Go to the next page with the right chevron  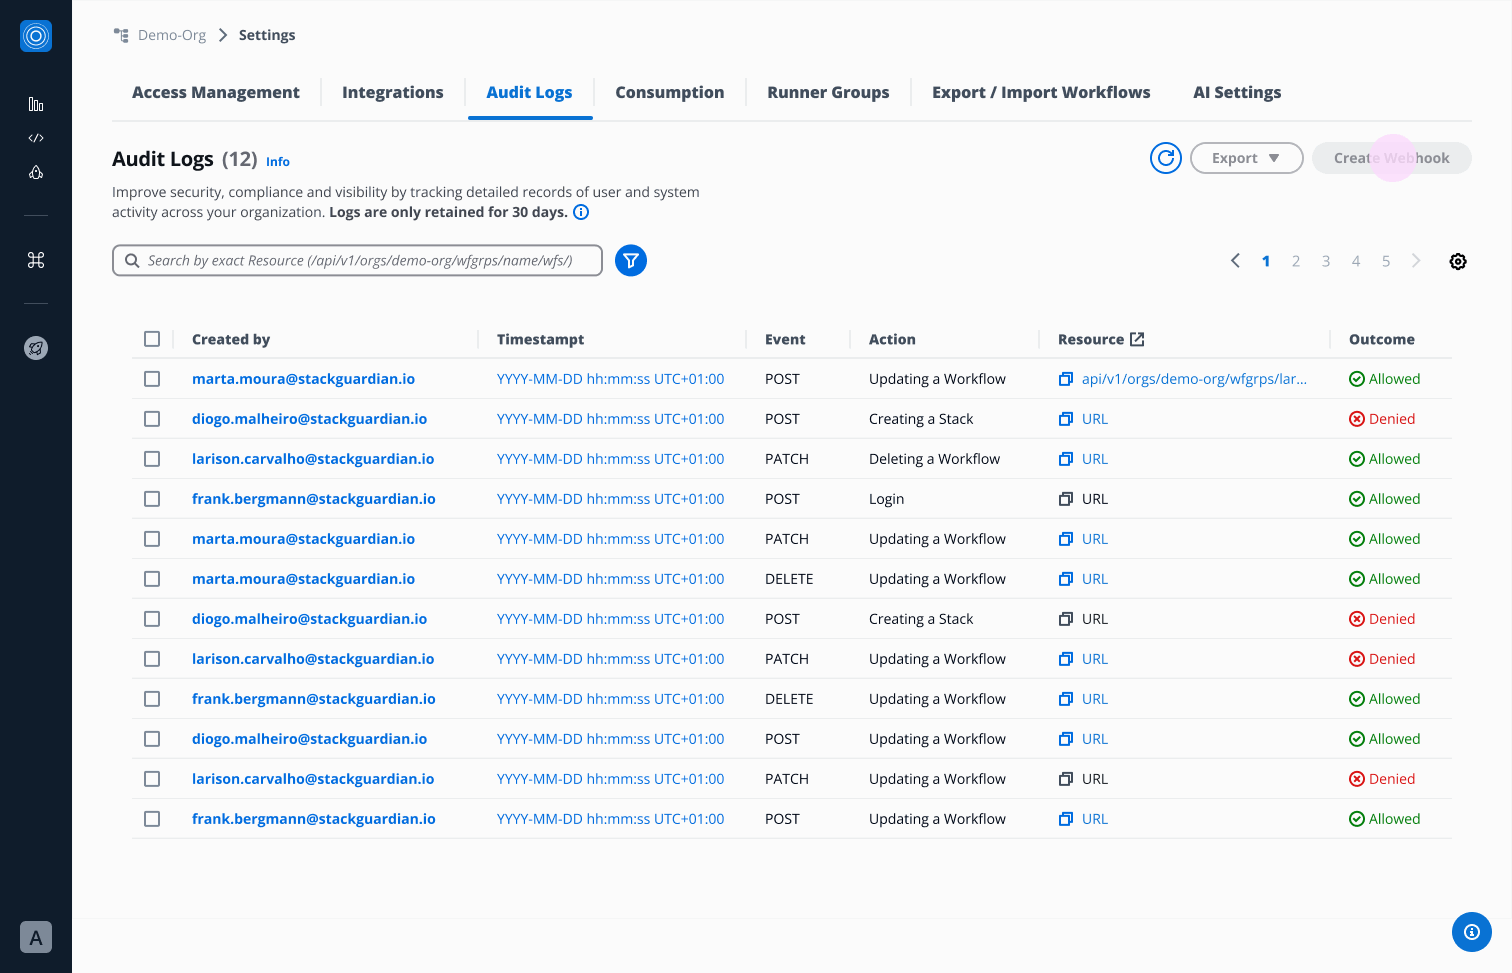1416,260
